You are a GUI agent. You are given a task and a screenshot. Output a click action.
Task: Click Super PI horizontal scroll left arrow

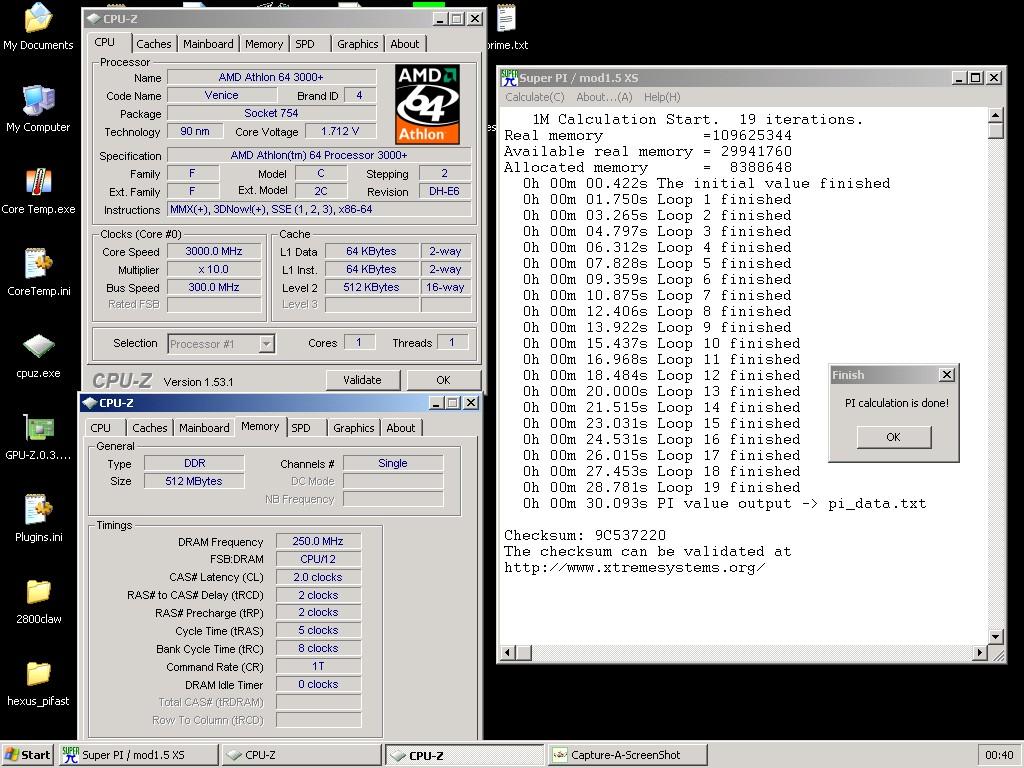pyautogui.click(x=509, y=652)
